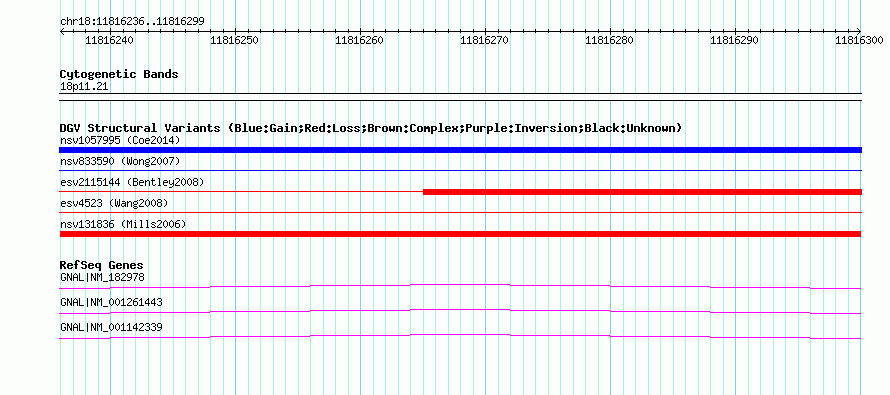Click ruler position 11816240
Image resolution: width=890 pixels, height=395 pixels.
point(110,40)
